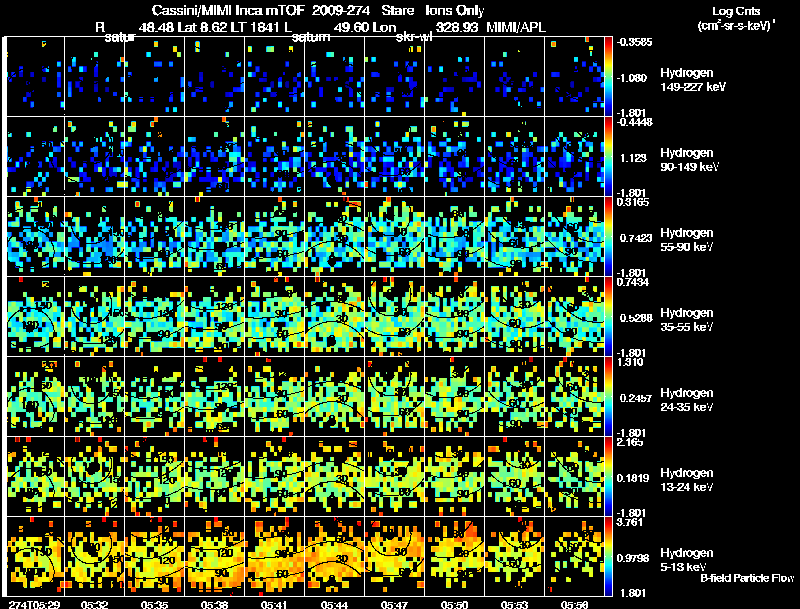Click the Hydrogen 13-24 keV row label
Screen dimensions: 800x609
(687, 480)
